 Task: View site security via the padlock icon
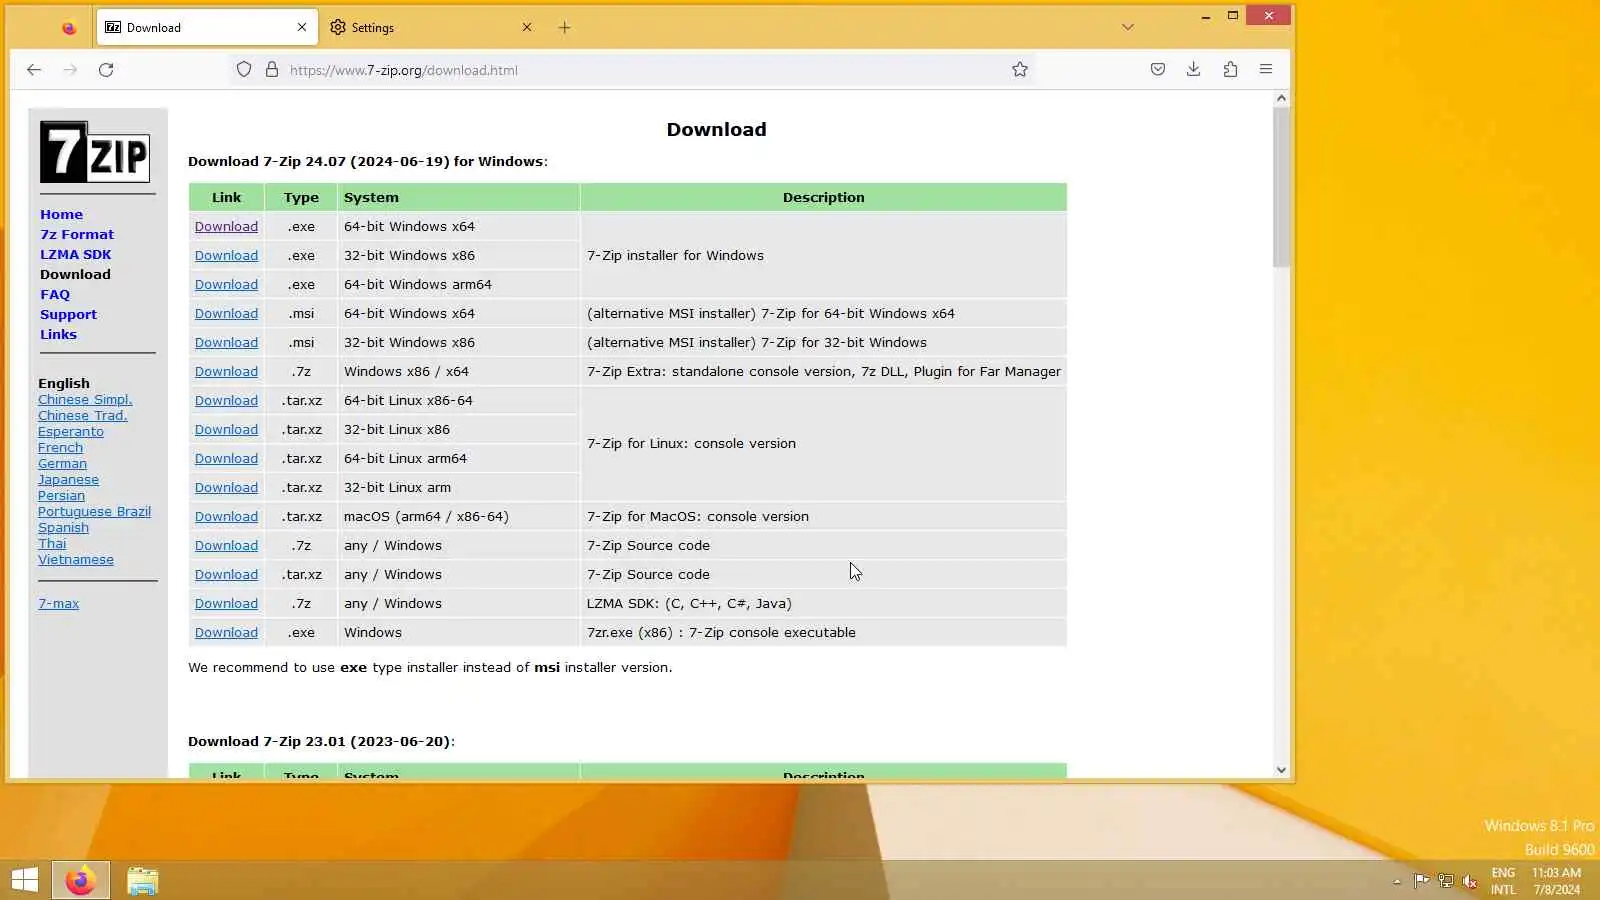[271, 70]
